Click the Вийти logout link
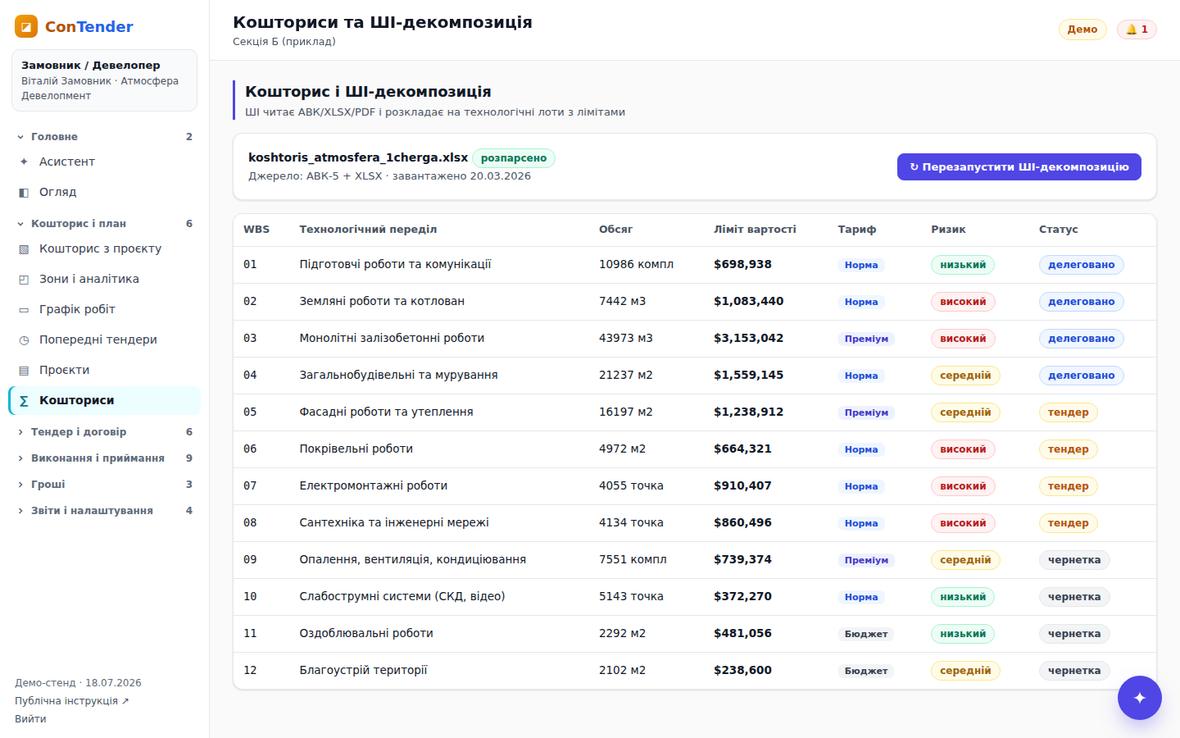1180x738 pixels. tap(30, 719)
